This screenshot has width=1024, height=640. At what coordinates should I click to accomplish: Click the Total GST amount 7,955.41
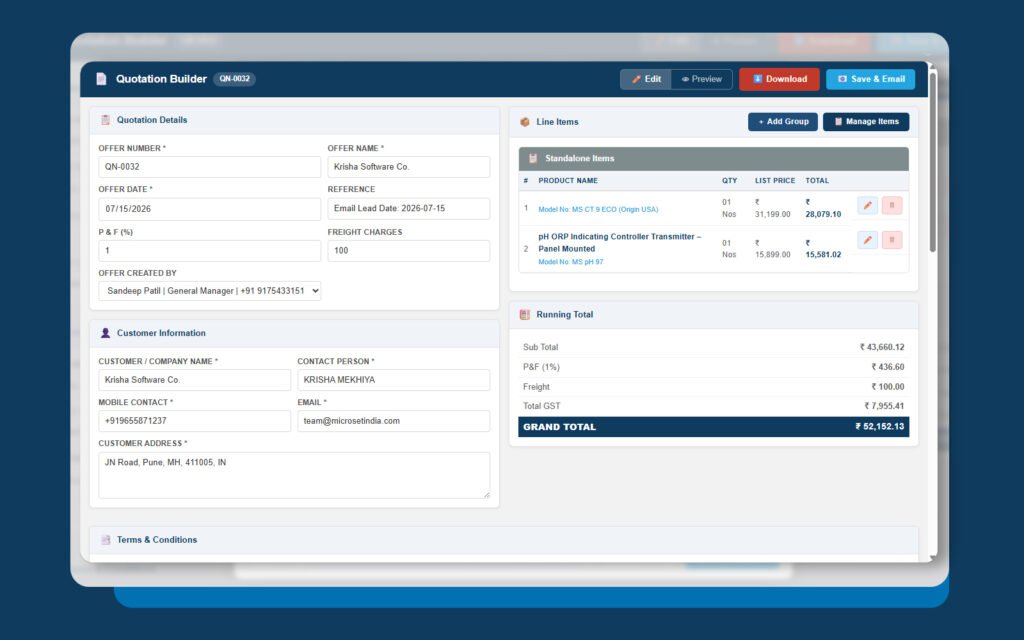(x=885, y=406)
